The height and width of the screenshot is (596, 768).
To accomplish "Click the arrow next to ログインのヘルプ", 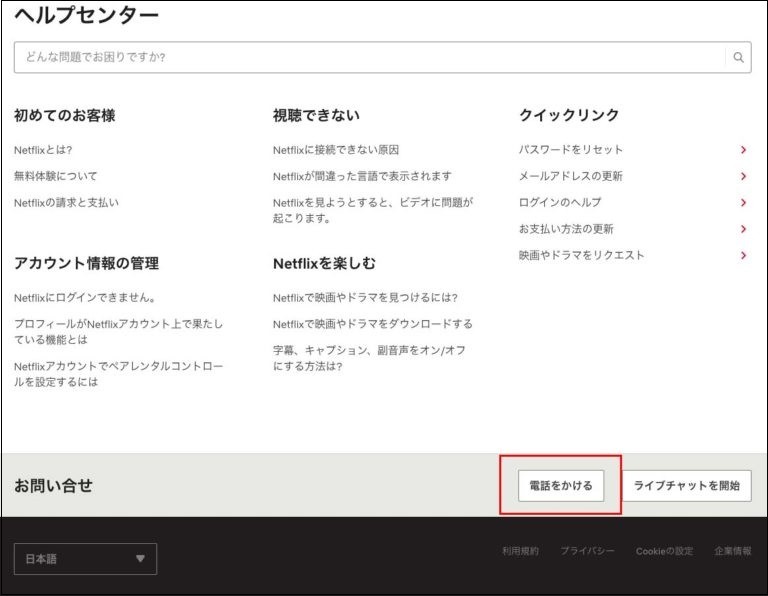I will (x=744, y=203).
